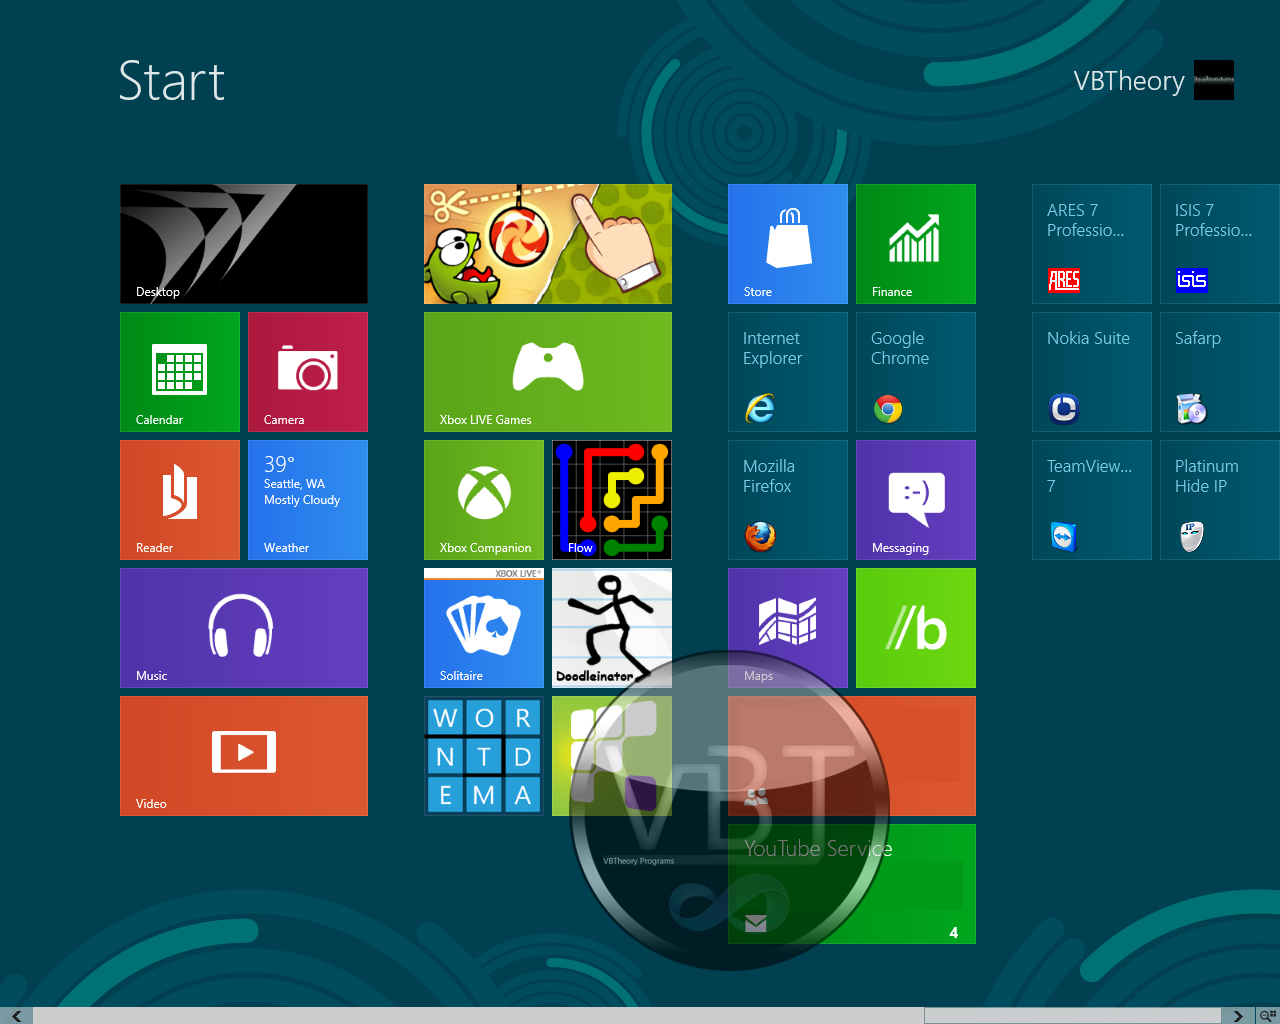Launch the Calendar tile
The width and height of the screenshot is (1280, 1024).
tap(180, 372)
